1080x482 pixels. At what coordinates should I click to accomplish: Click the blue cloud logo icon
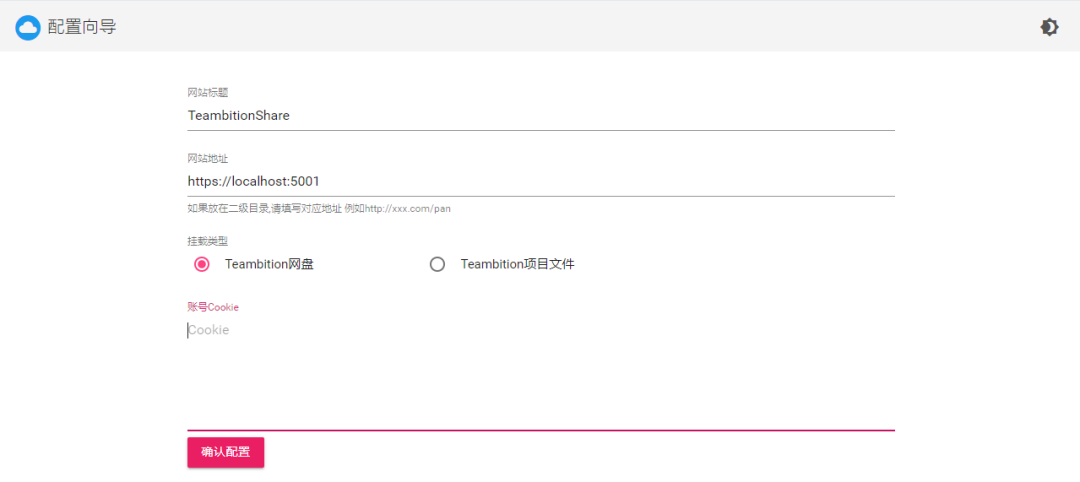(28, 27)
